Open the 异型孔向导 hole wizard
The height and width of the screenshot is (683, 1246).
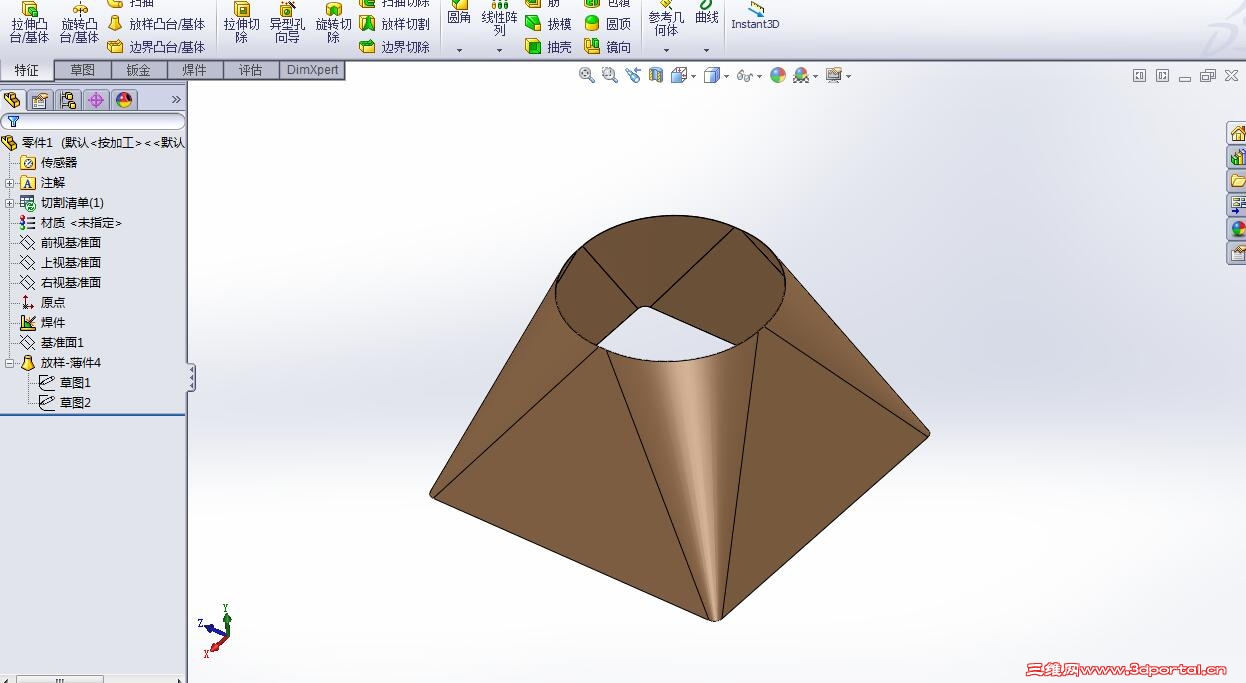click(287, 23)
